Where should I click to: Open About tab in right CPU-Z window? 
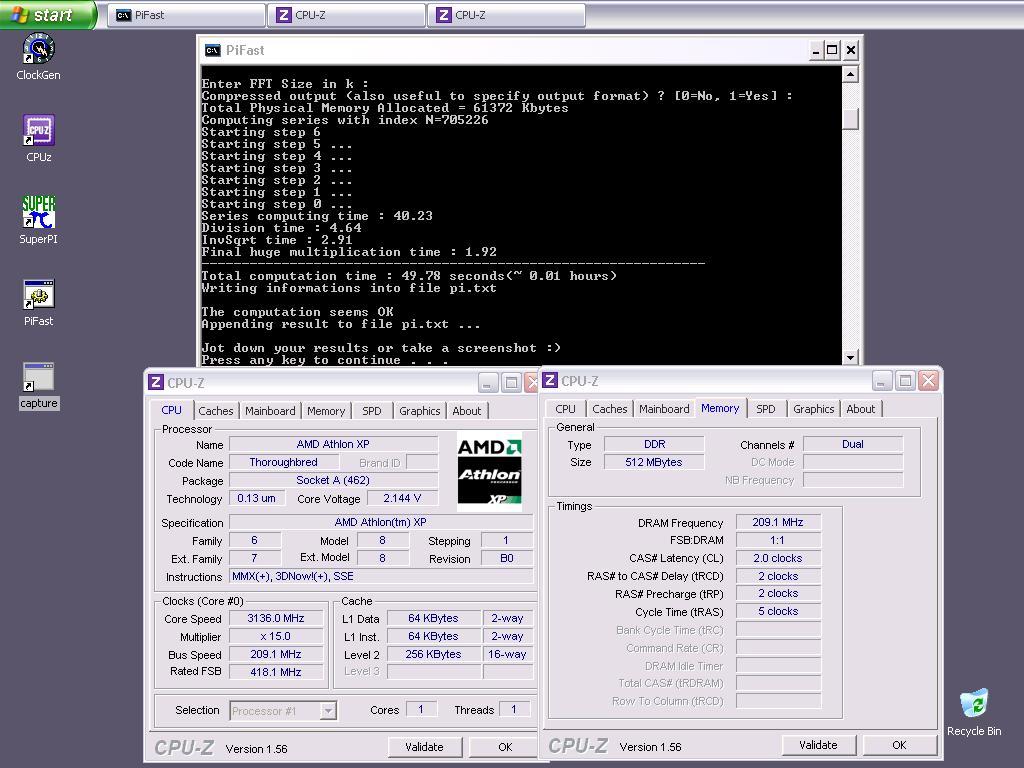pyautogui.click(x=861, y=409)
